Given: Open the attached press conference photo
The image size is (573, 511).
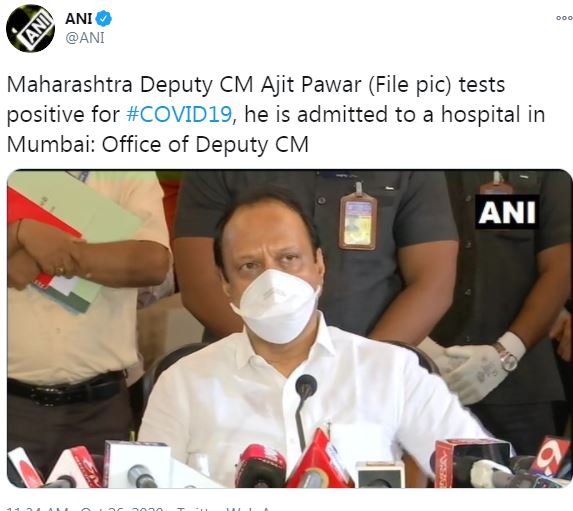Looking at the screenshot, I should (289, 328).
